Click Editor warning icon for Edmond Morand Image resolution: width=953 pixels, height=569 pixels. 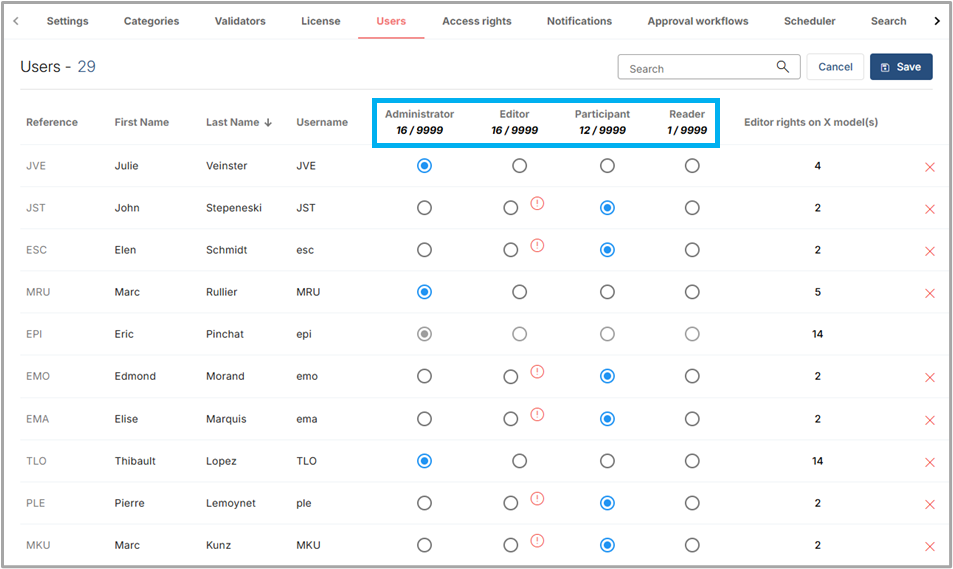[537, 372]
